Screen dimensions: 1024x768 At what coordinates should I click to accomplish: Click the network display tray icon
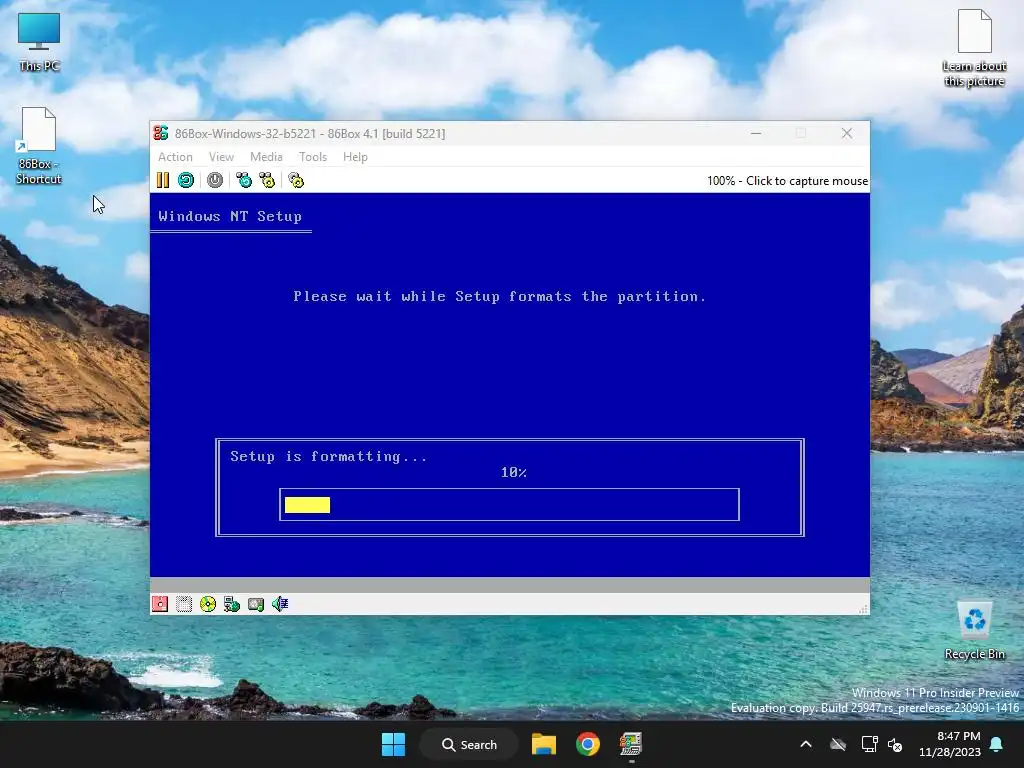[x=869, y=744]
